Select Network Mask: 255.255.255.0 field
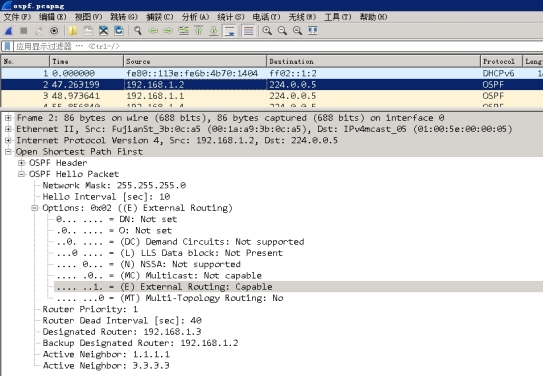The width and height of the screenshot is (543, 376). [114, 186]
